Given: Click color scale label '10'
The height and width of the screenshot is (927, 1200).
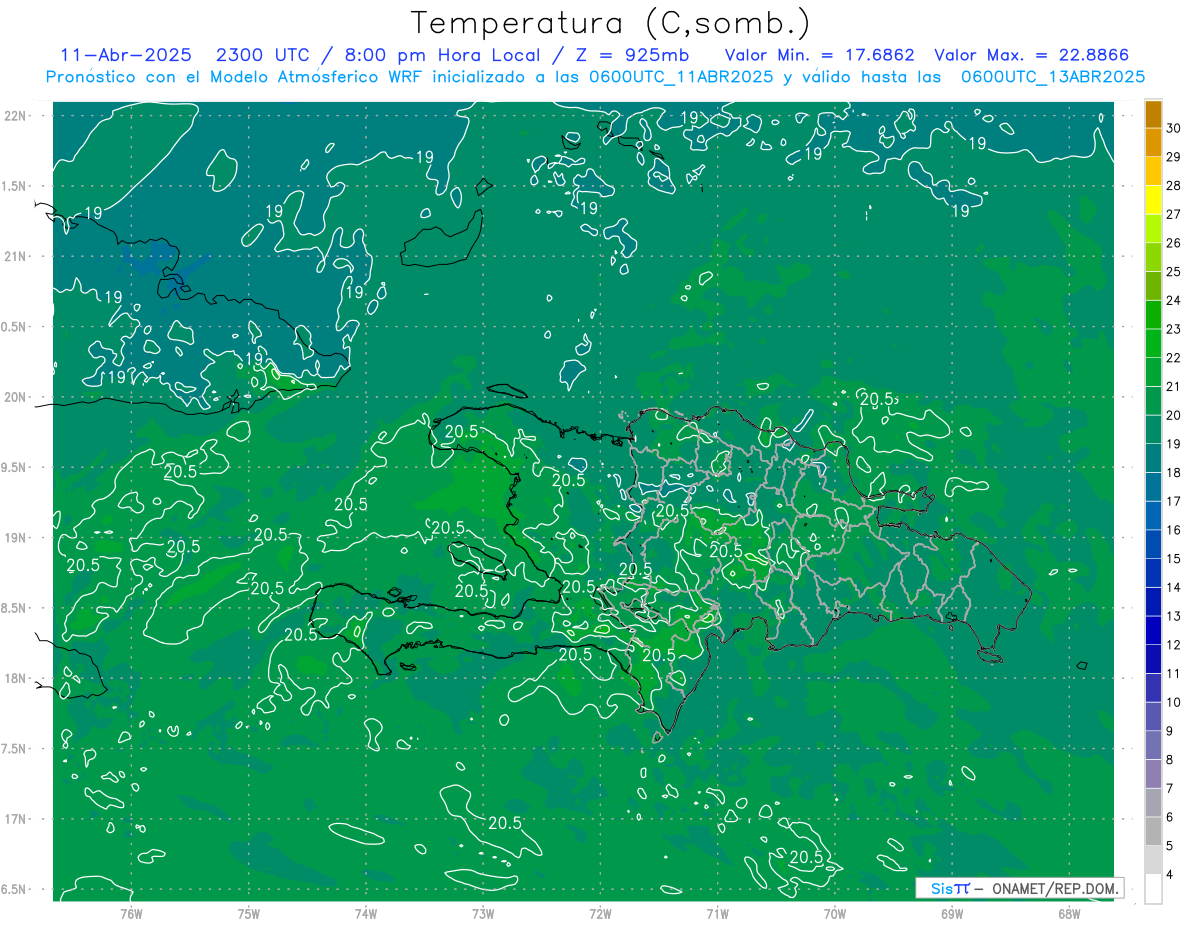Looking at the screenshot, I should tap(1174, 702).
